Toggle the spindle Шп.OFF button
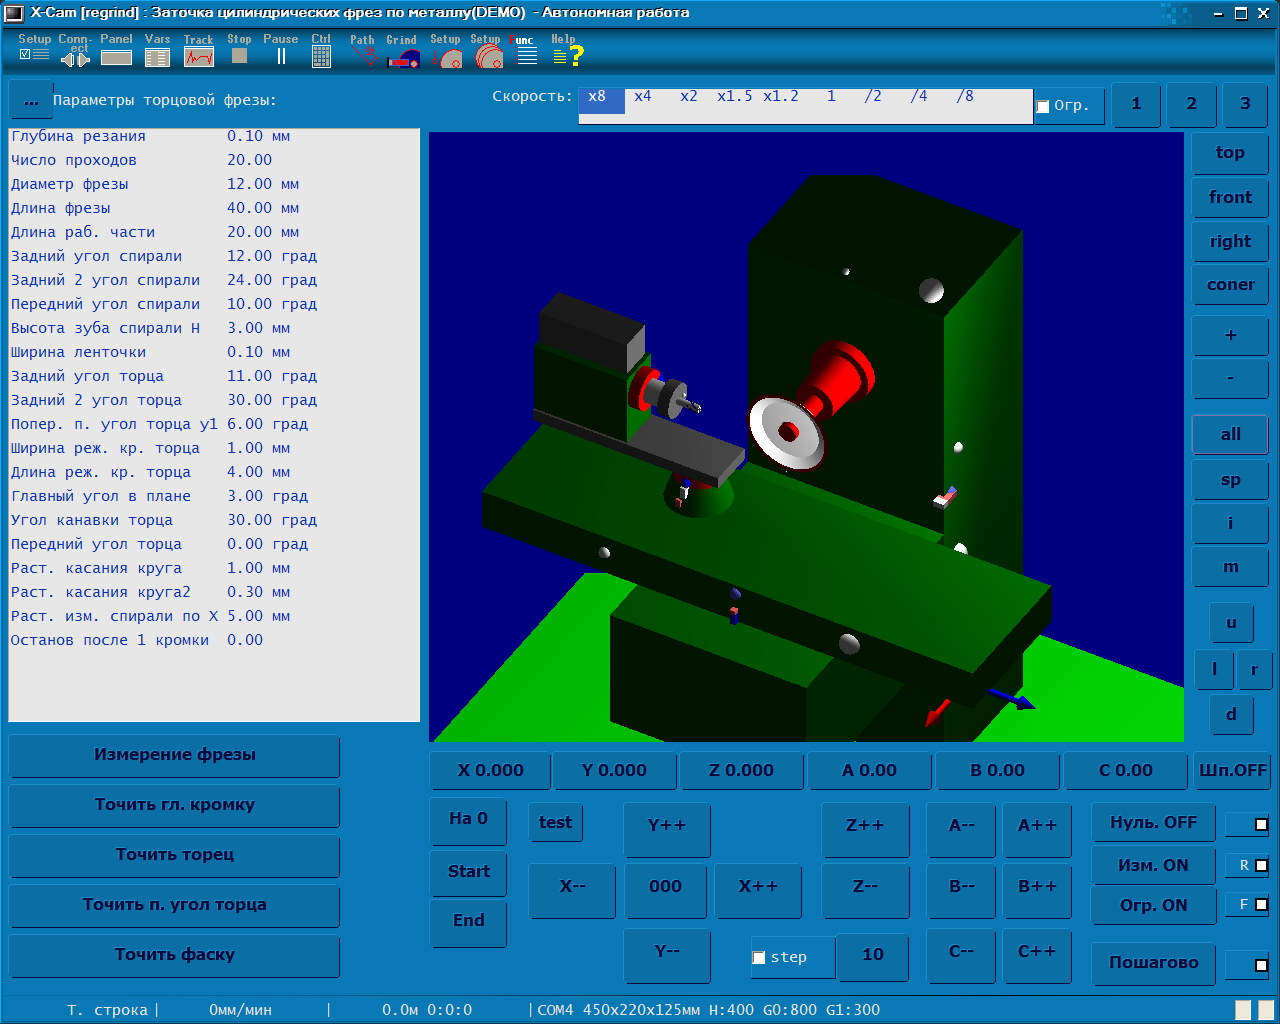Screen dimensions: 1280x1024 click(1232, 770)
